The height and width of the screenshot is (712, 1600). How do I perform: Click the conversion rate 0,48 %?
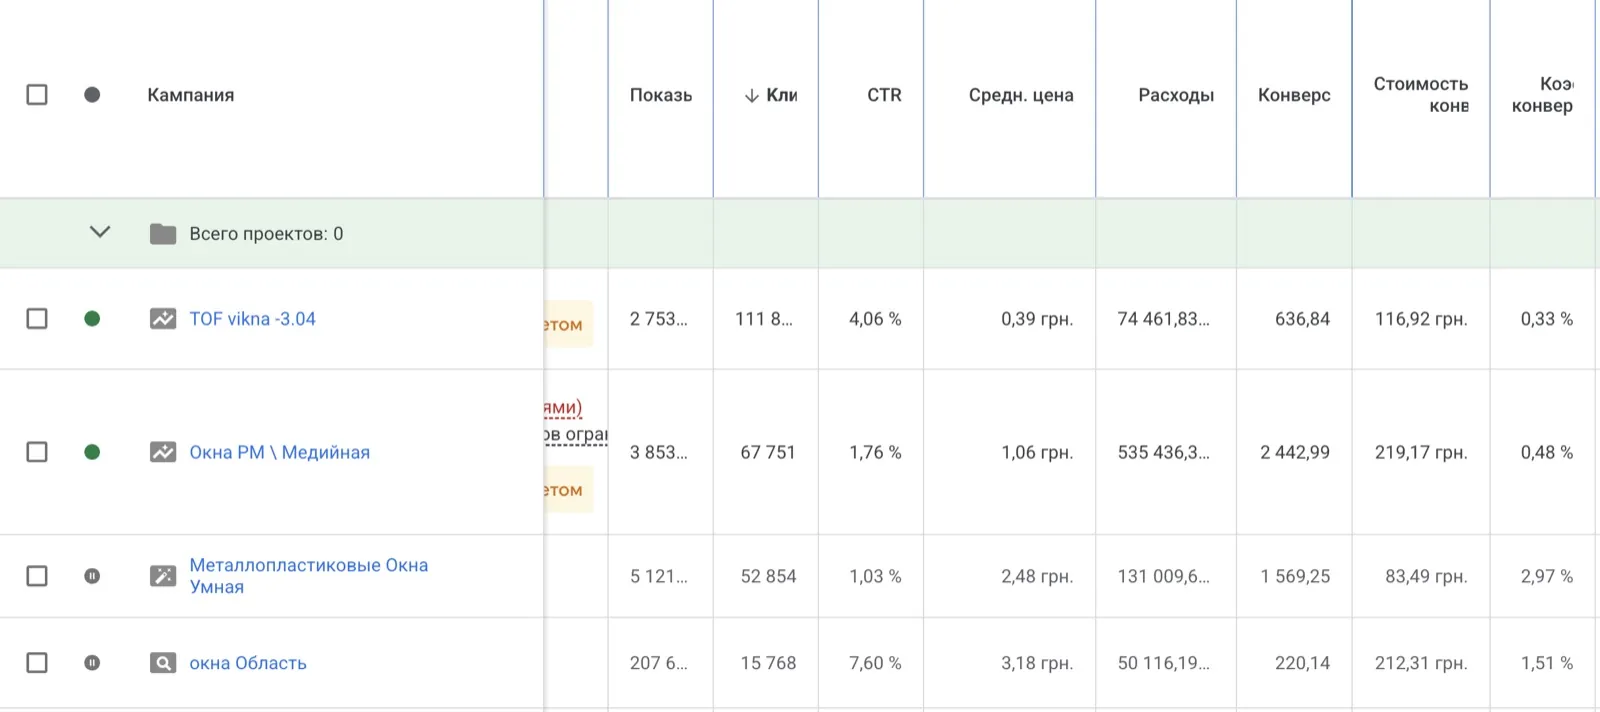[1547, 452]
